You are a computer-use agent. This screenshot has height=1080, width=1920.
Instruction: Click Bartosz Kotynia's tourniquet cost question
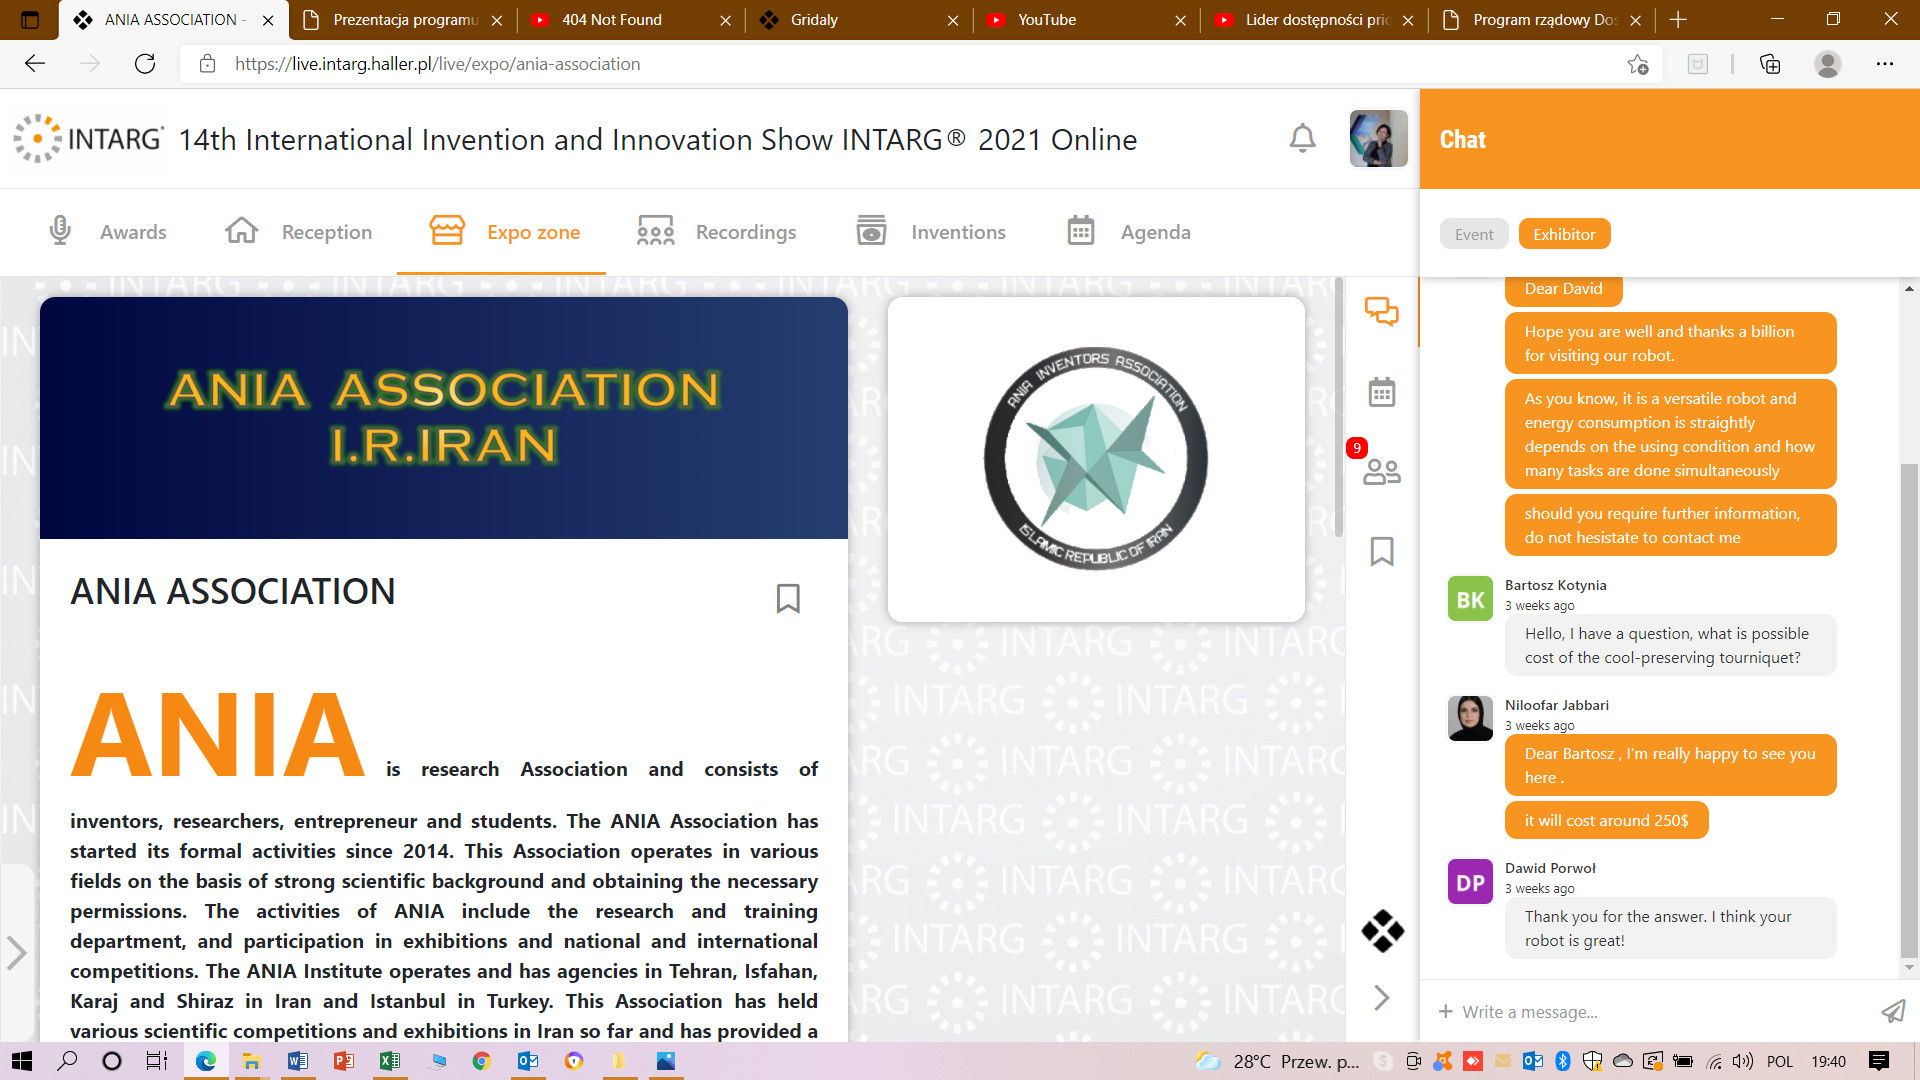pyautogui.click(x=1670, y=645)
